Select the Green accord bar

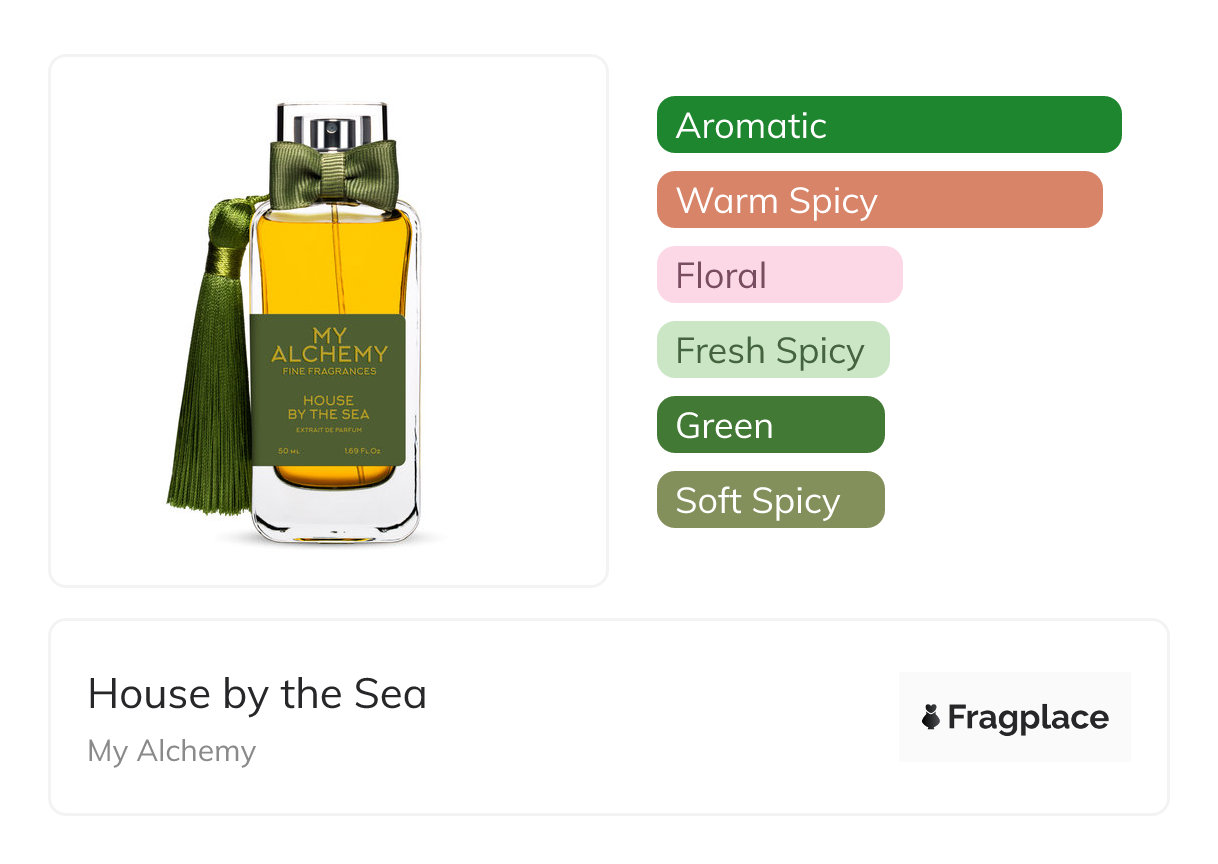(770, 425)
